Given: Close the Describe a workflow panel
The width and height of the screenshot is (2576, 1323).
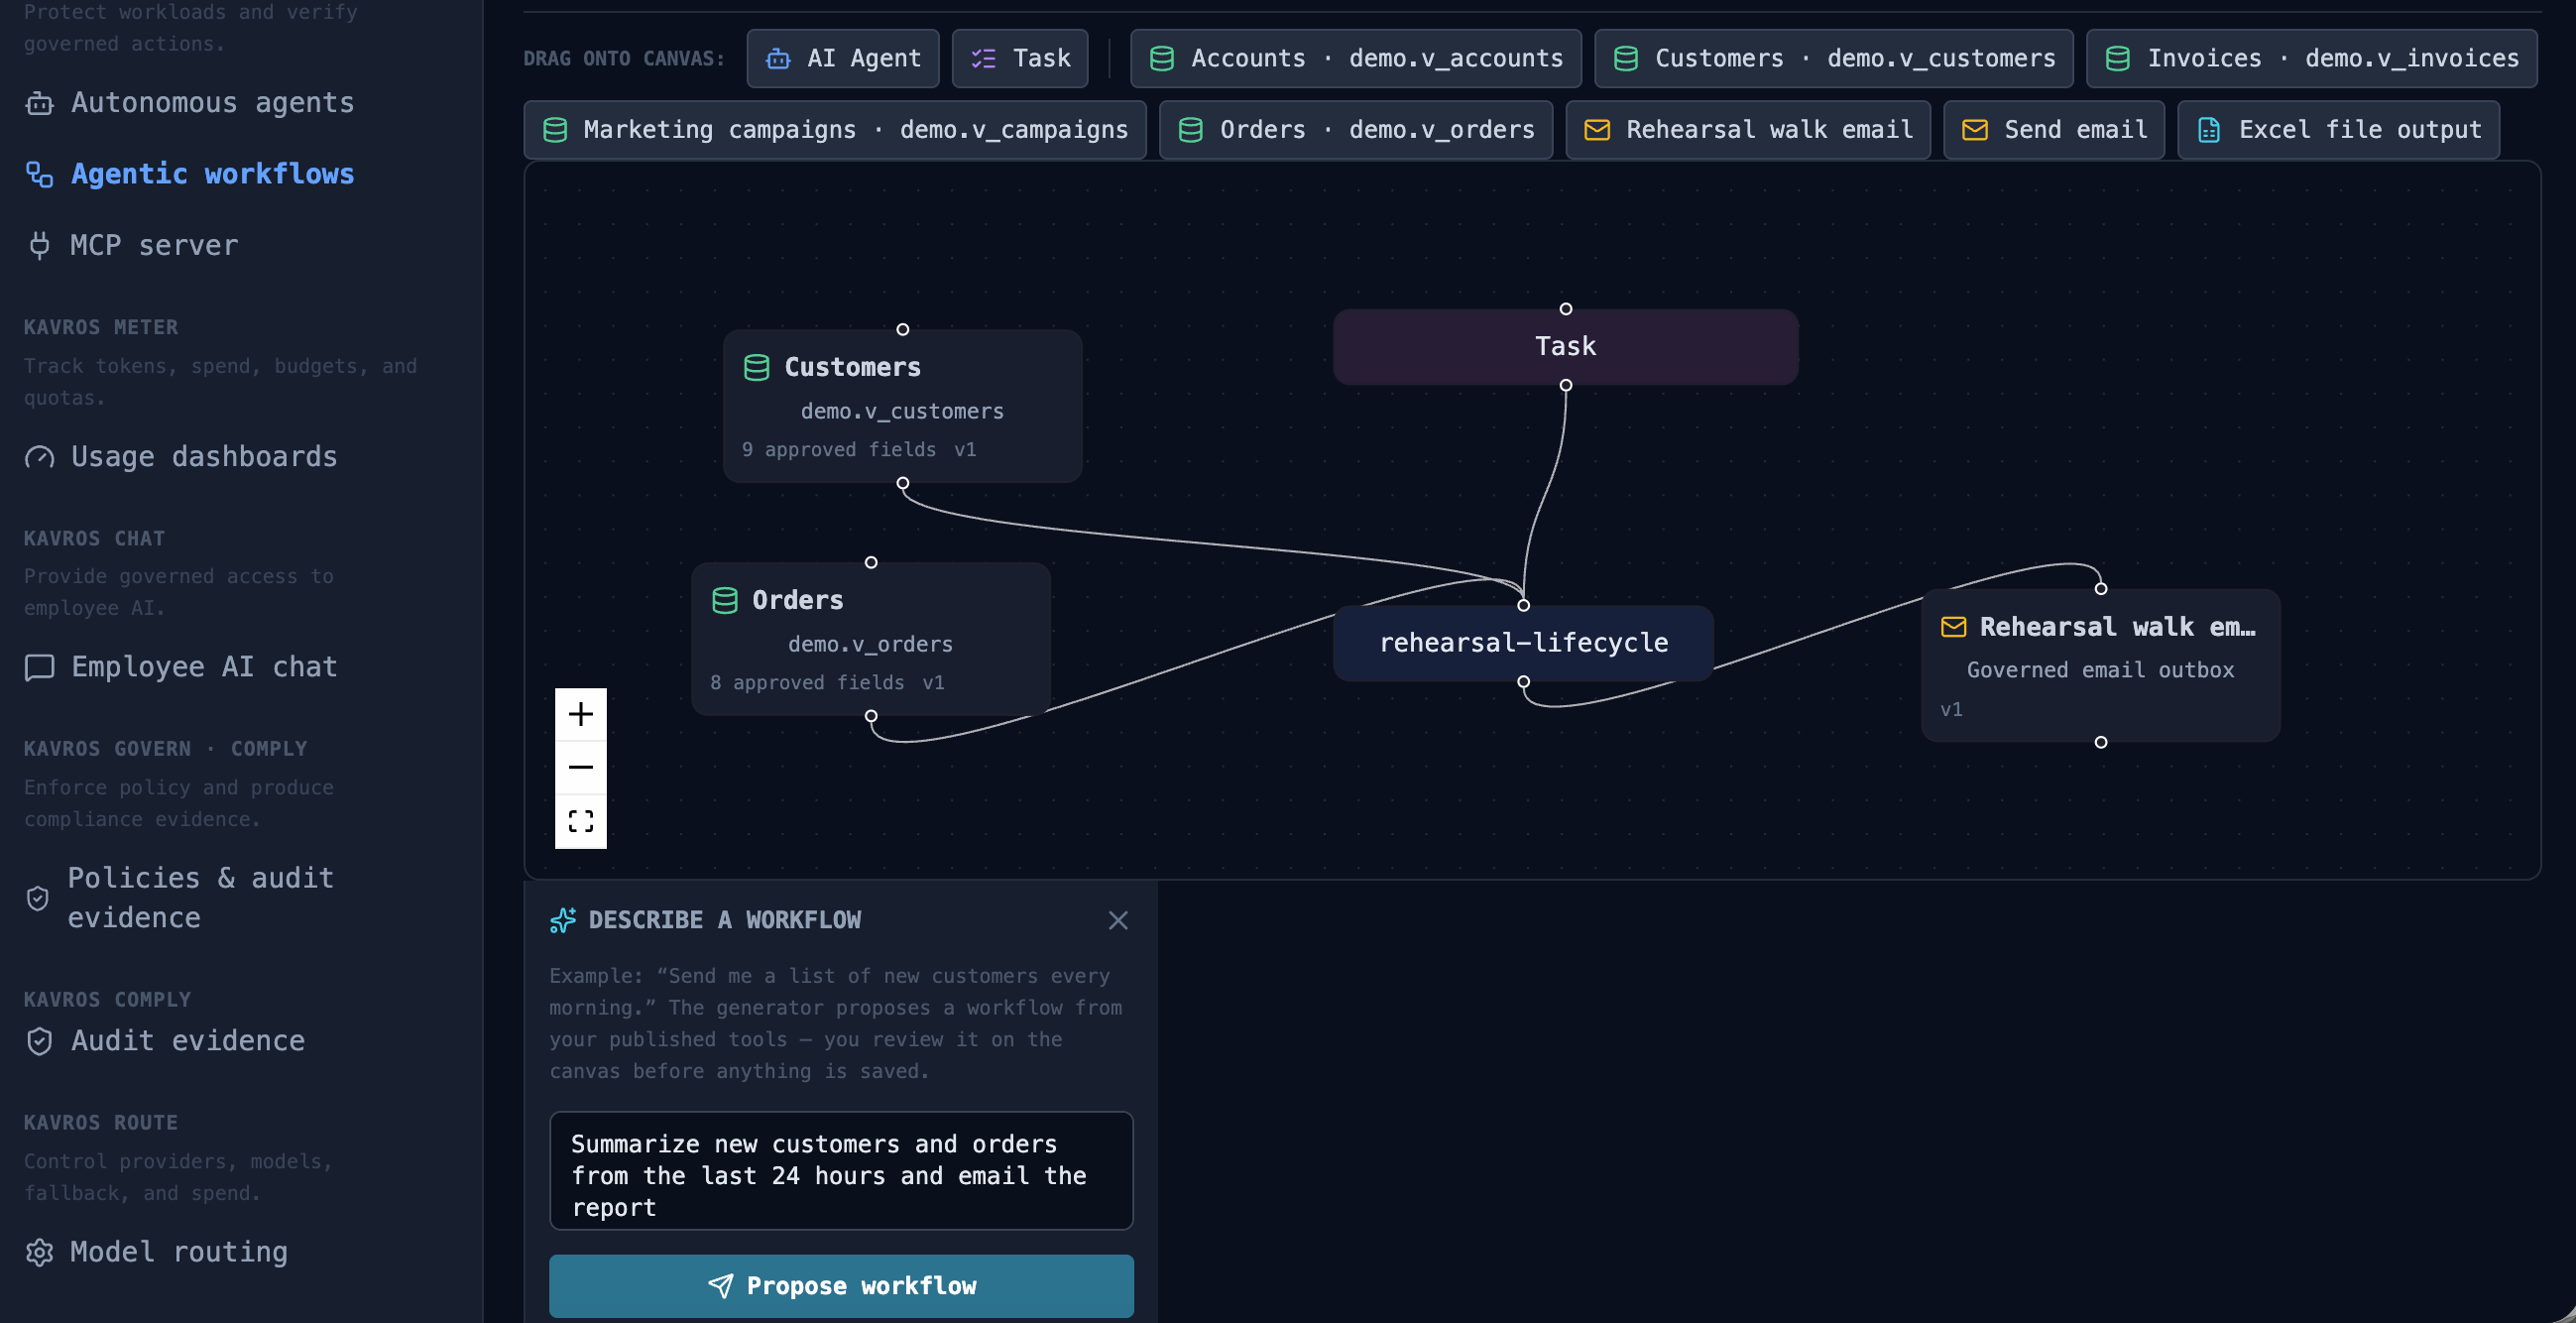Looking at the screenshot, I should pyautogui.click(x=1118, y=920).
